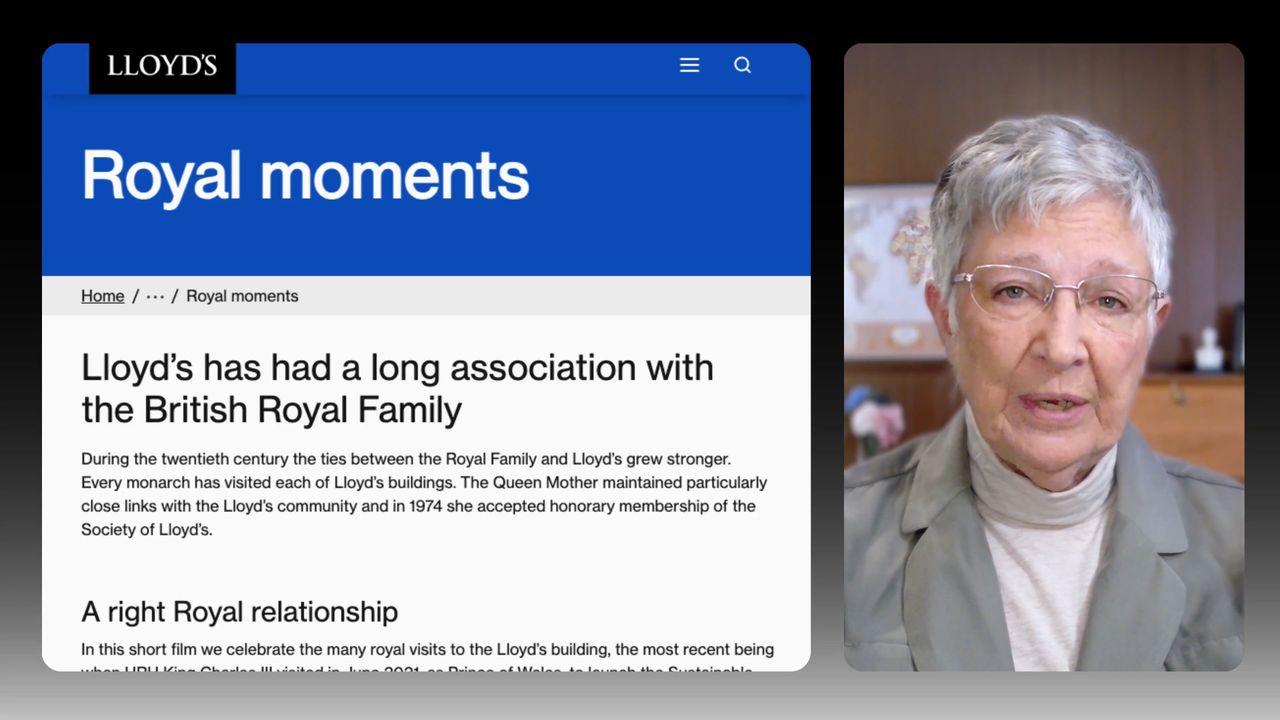Viewport: 1280px width, 720px height.
Task: Click the A right Royal relationship heading
Action: tap(239, 611)
